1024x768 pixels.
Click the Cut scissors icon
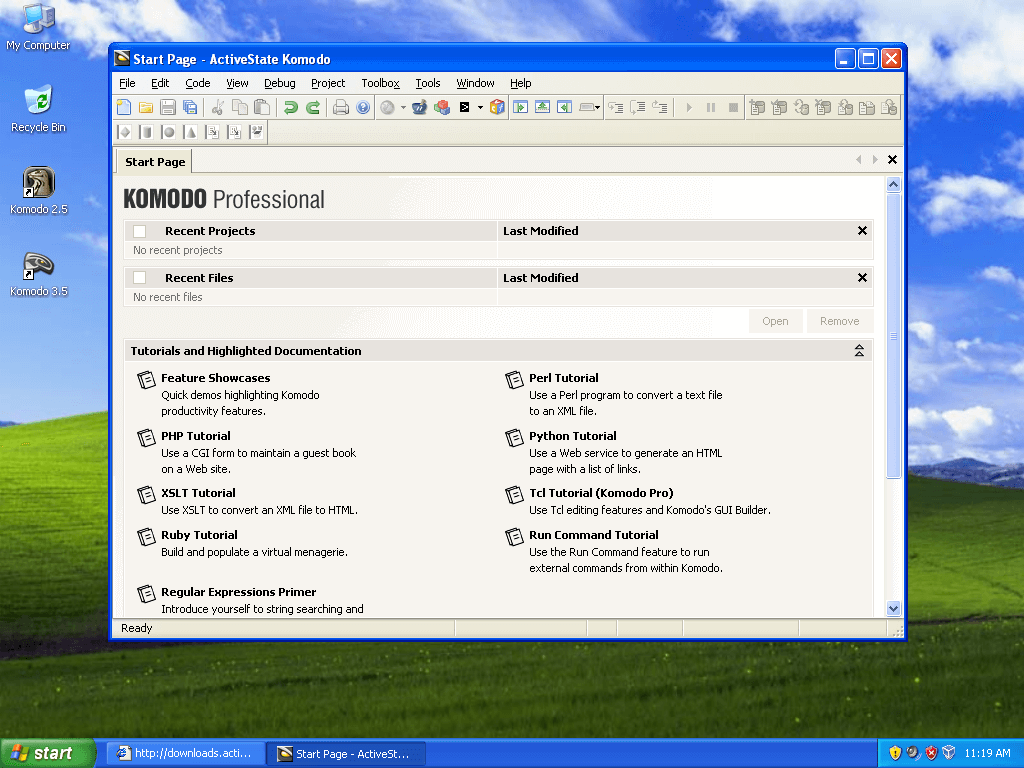tap(218, 107)
